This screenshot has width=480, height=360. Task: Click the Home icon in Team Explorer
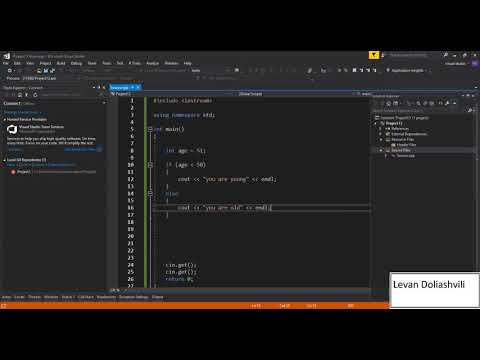(20, 95)
